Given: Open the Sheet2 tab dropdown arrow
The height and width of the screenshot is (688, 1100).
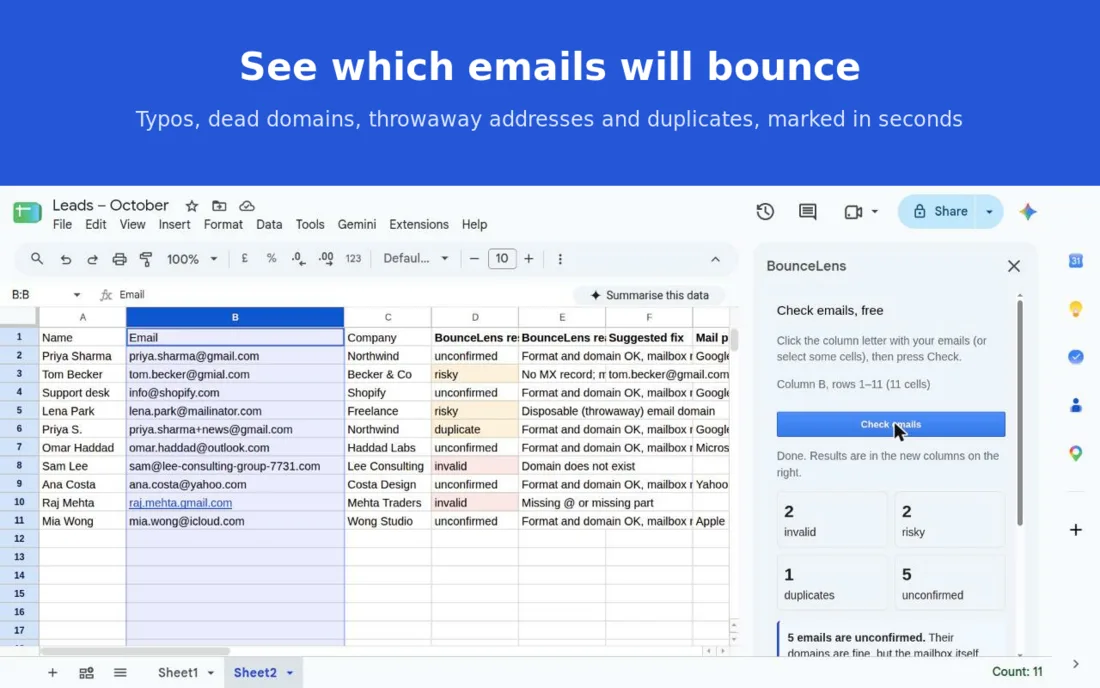Looking at the screenshot, I should pyautogui.click(x=290, y=673).
